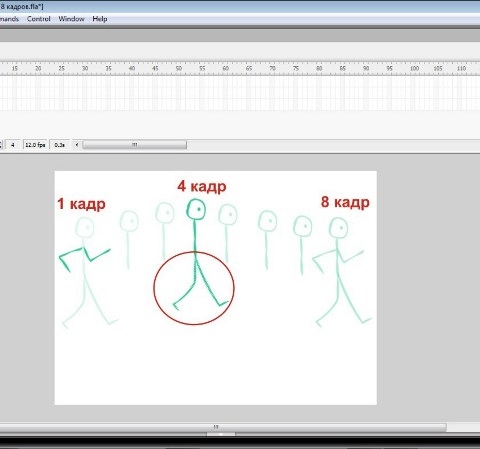Click frame 65 on the timeline ruler
This screenshot has width=480, height=449.
249,68
